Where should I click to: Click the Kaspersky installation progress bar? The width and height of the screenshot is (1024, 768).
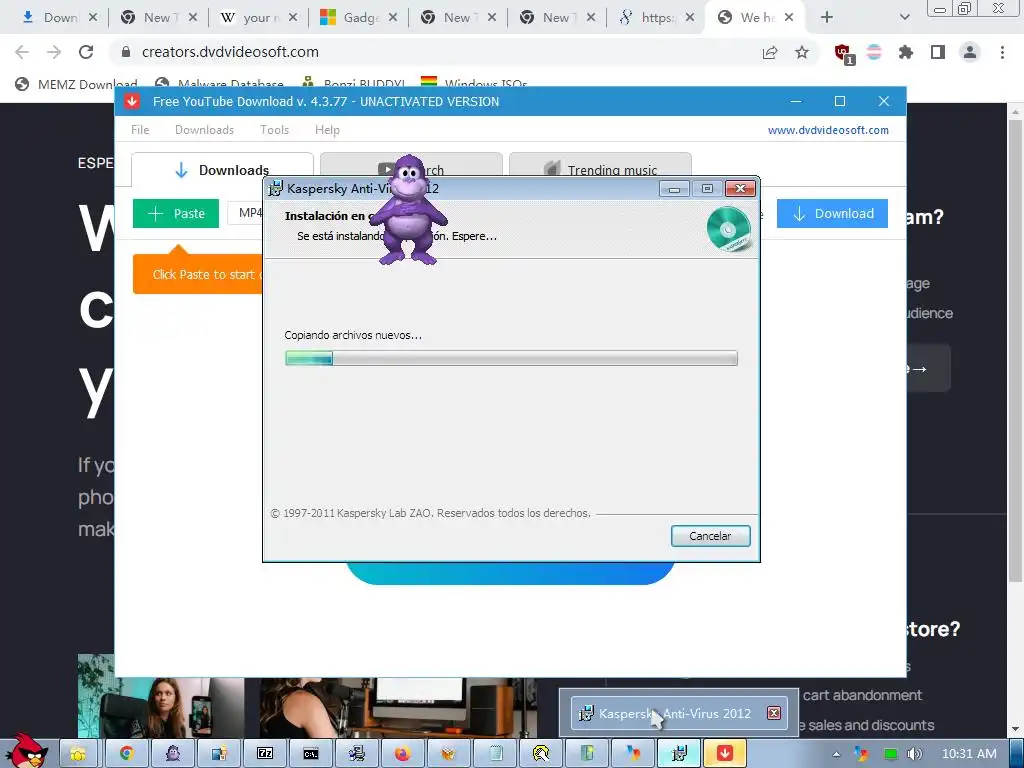511,358
